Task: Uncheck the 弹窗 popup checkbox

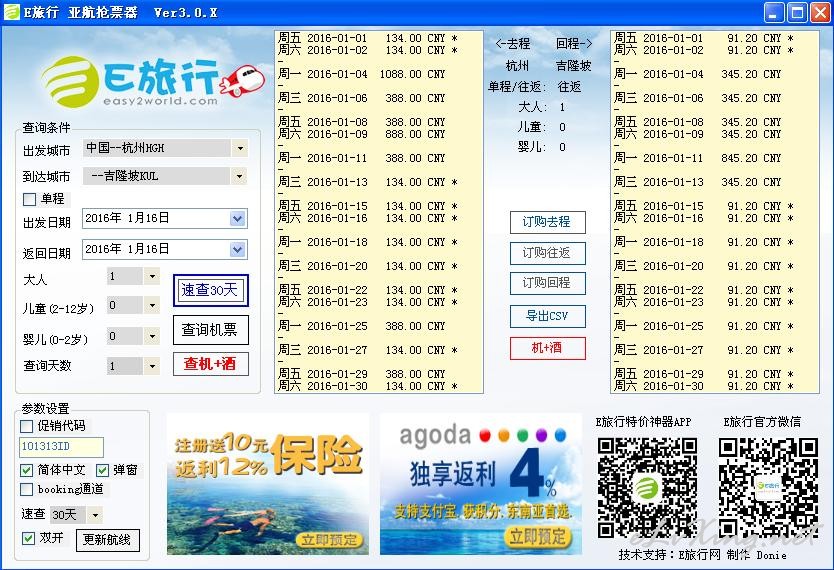Action: (x=103, y=470)
